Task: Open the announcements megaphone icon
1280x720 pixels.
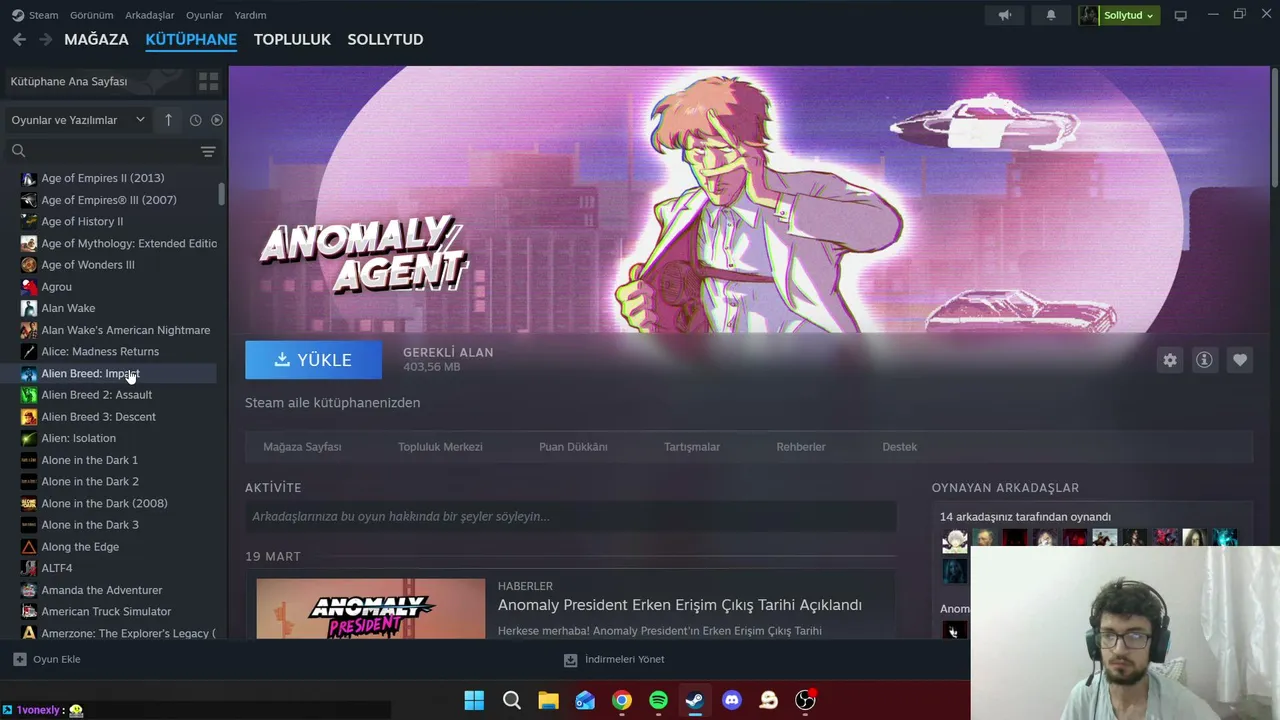Action: 1005,15
